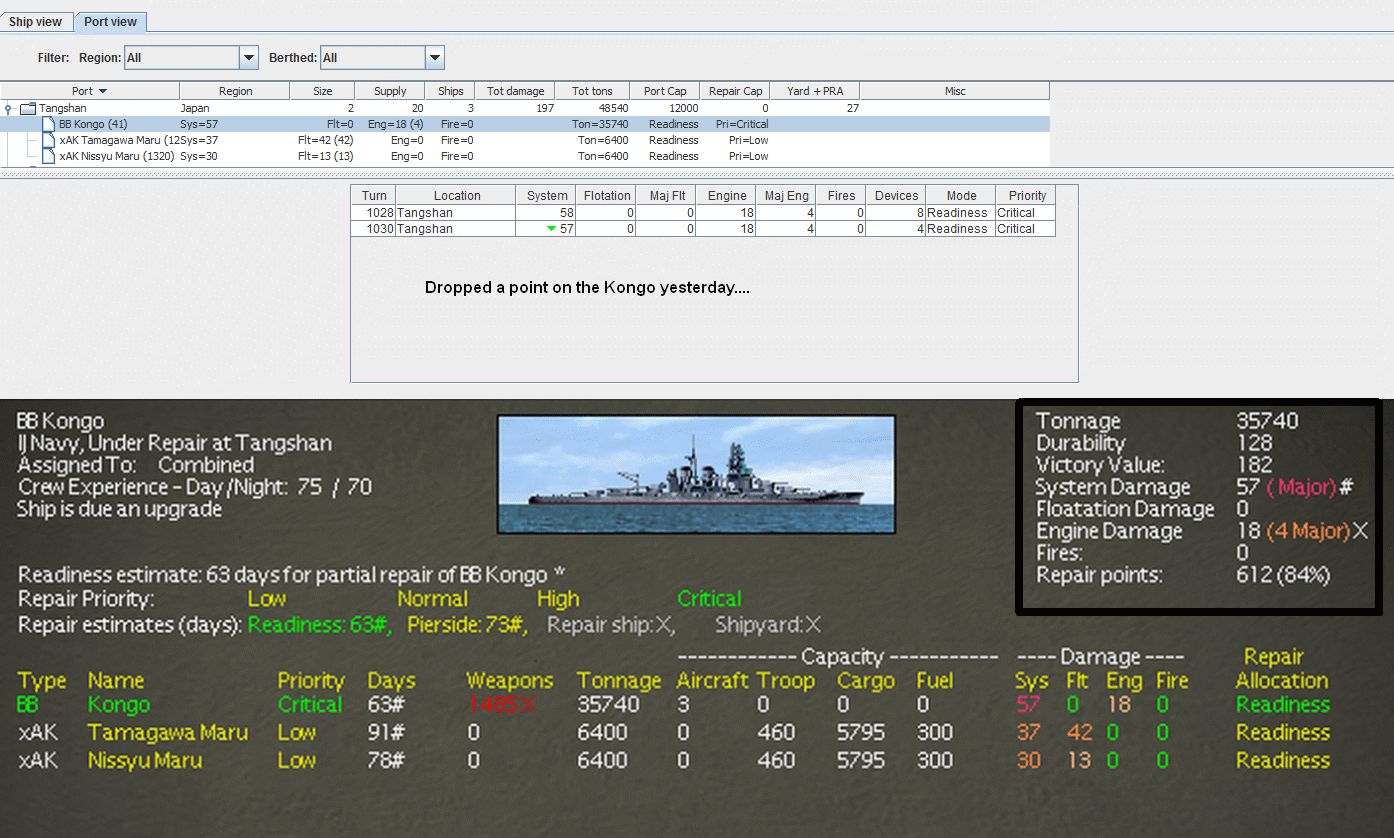Click Nissyu Maru's Low priority value

click(297, 760)
